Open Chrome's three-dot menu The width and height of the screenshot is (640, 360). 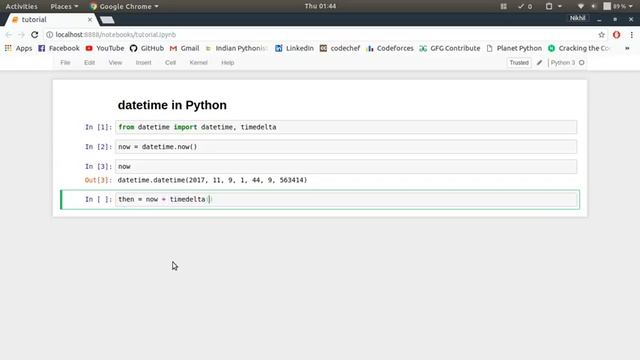pyautogui.click(x=631, y=35)
